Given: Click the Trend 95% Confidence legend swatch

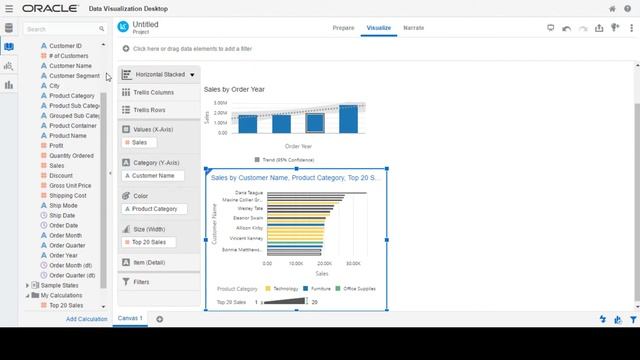Looking at the screenshot, I should tap(257, 160).
